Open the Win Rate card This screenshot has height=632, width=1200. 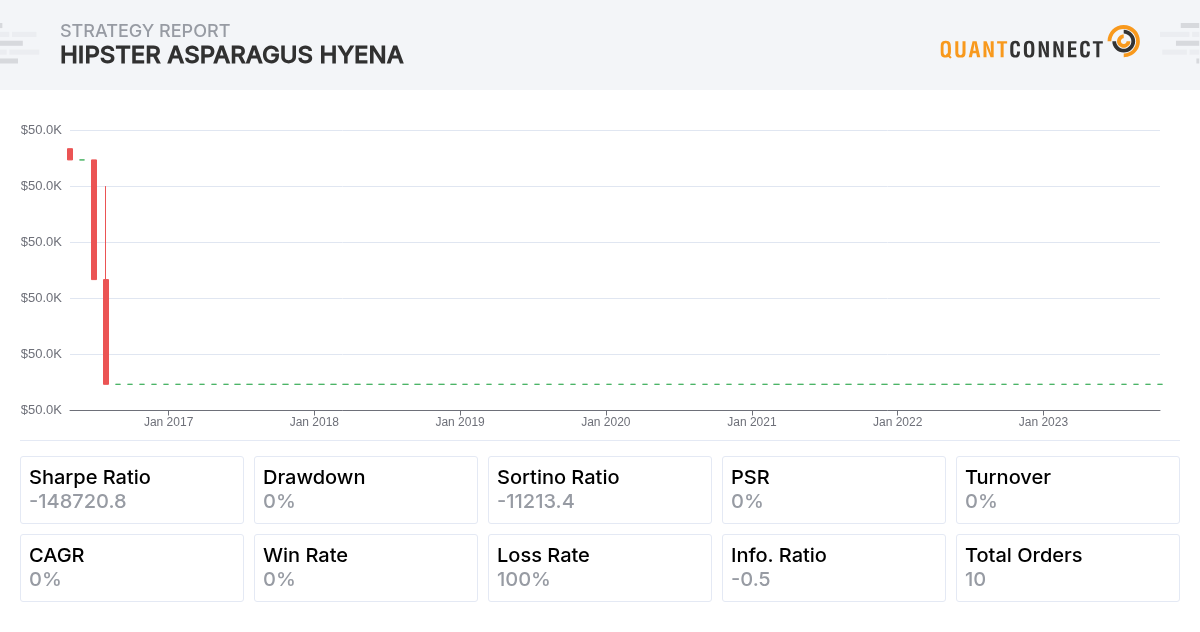click(366, 568)
